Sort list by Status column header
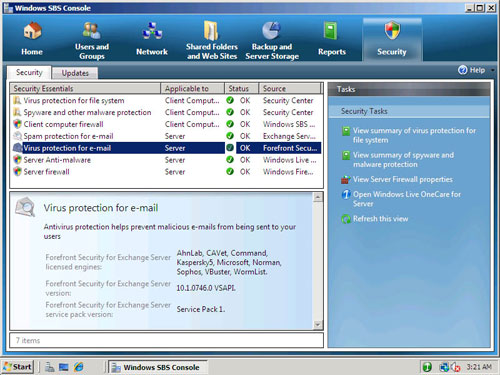Viewport: 500px width, 375px height. click(241, 88)
